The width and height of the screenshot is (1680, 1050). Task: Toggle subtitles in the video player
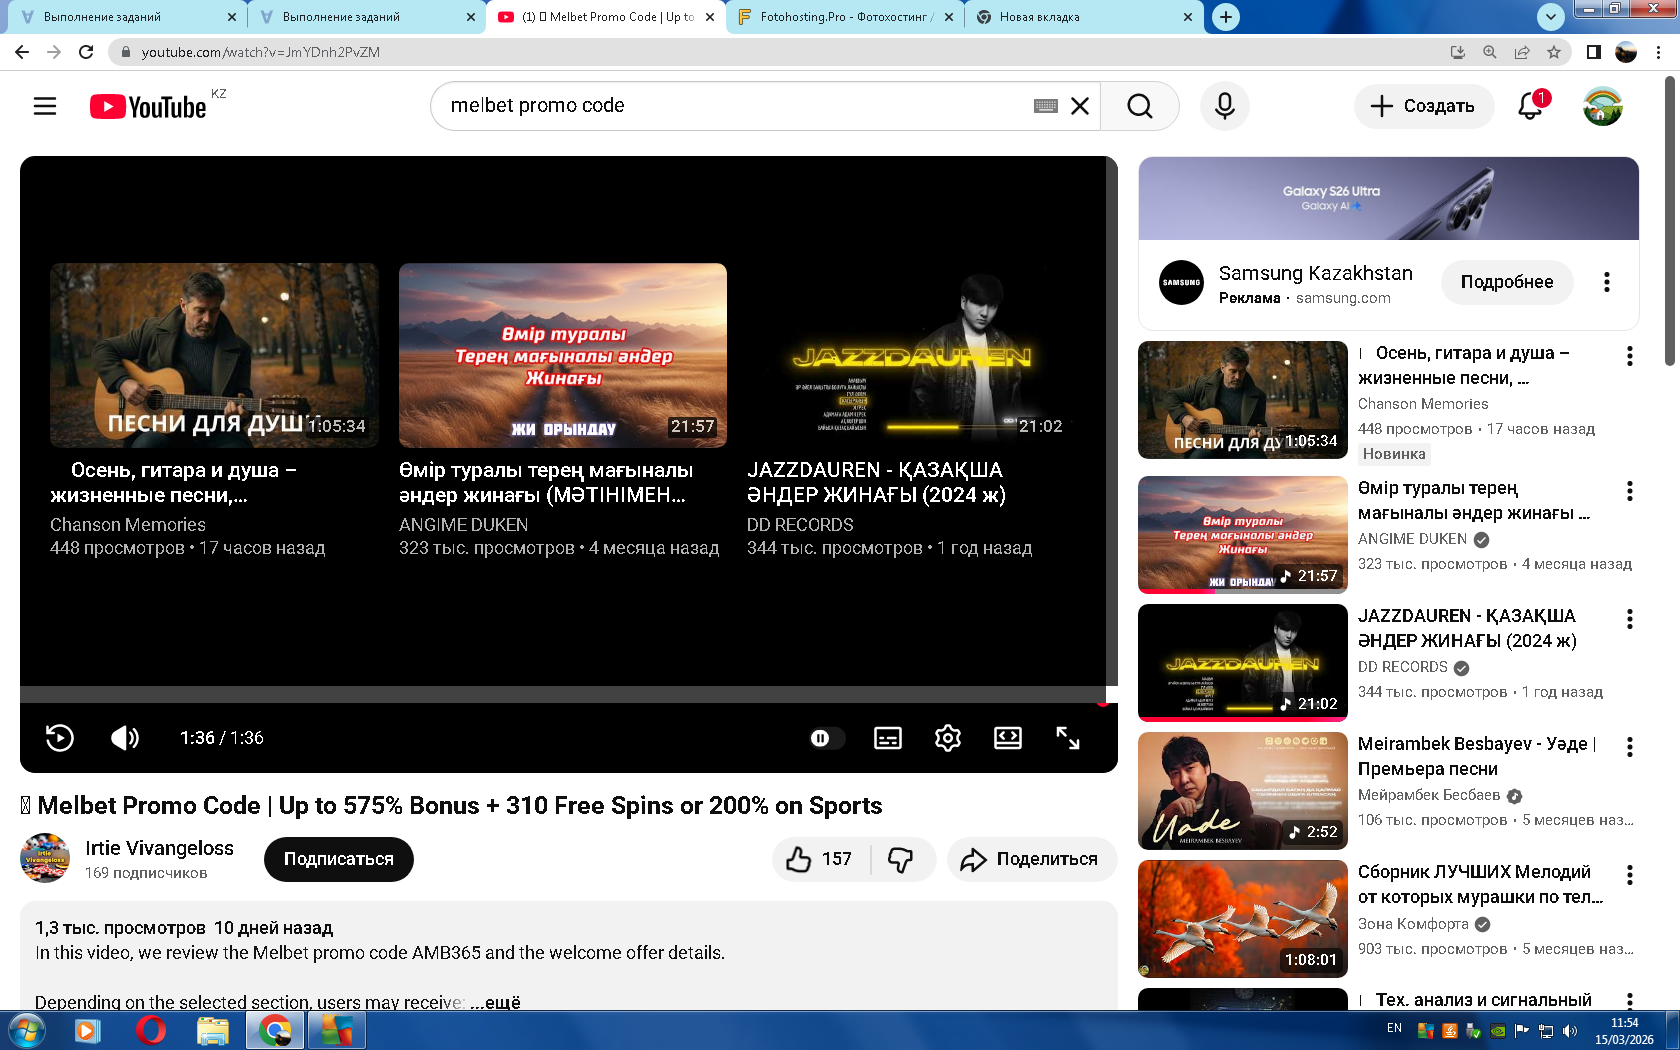tap(888, 738)
